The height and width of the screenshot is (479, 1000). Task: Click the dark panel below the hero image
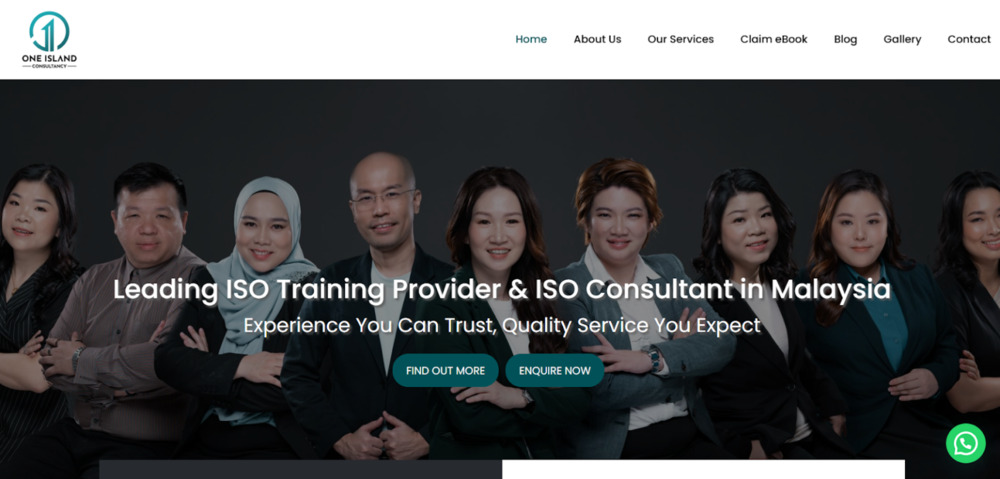[300, 469]
